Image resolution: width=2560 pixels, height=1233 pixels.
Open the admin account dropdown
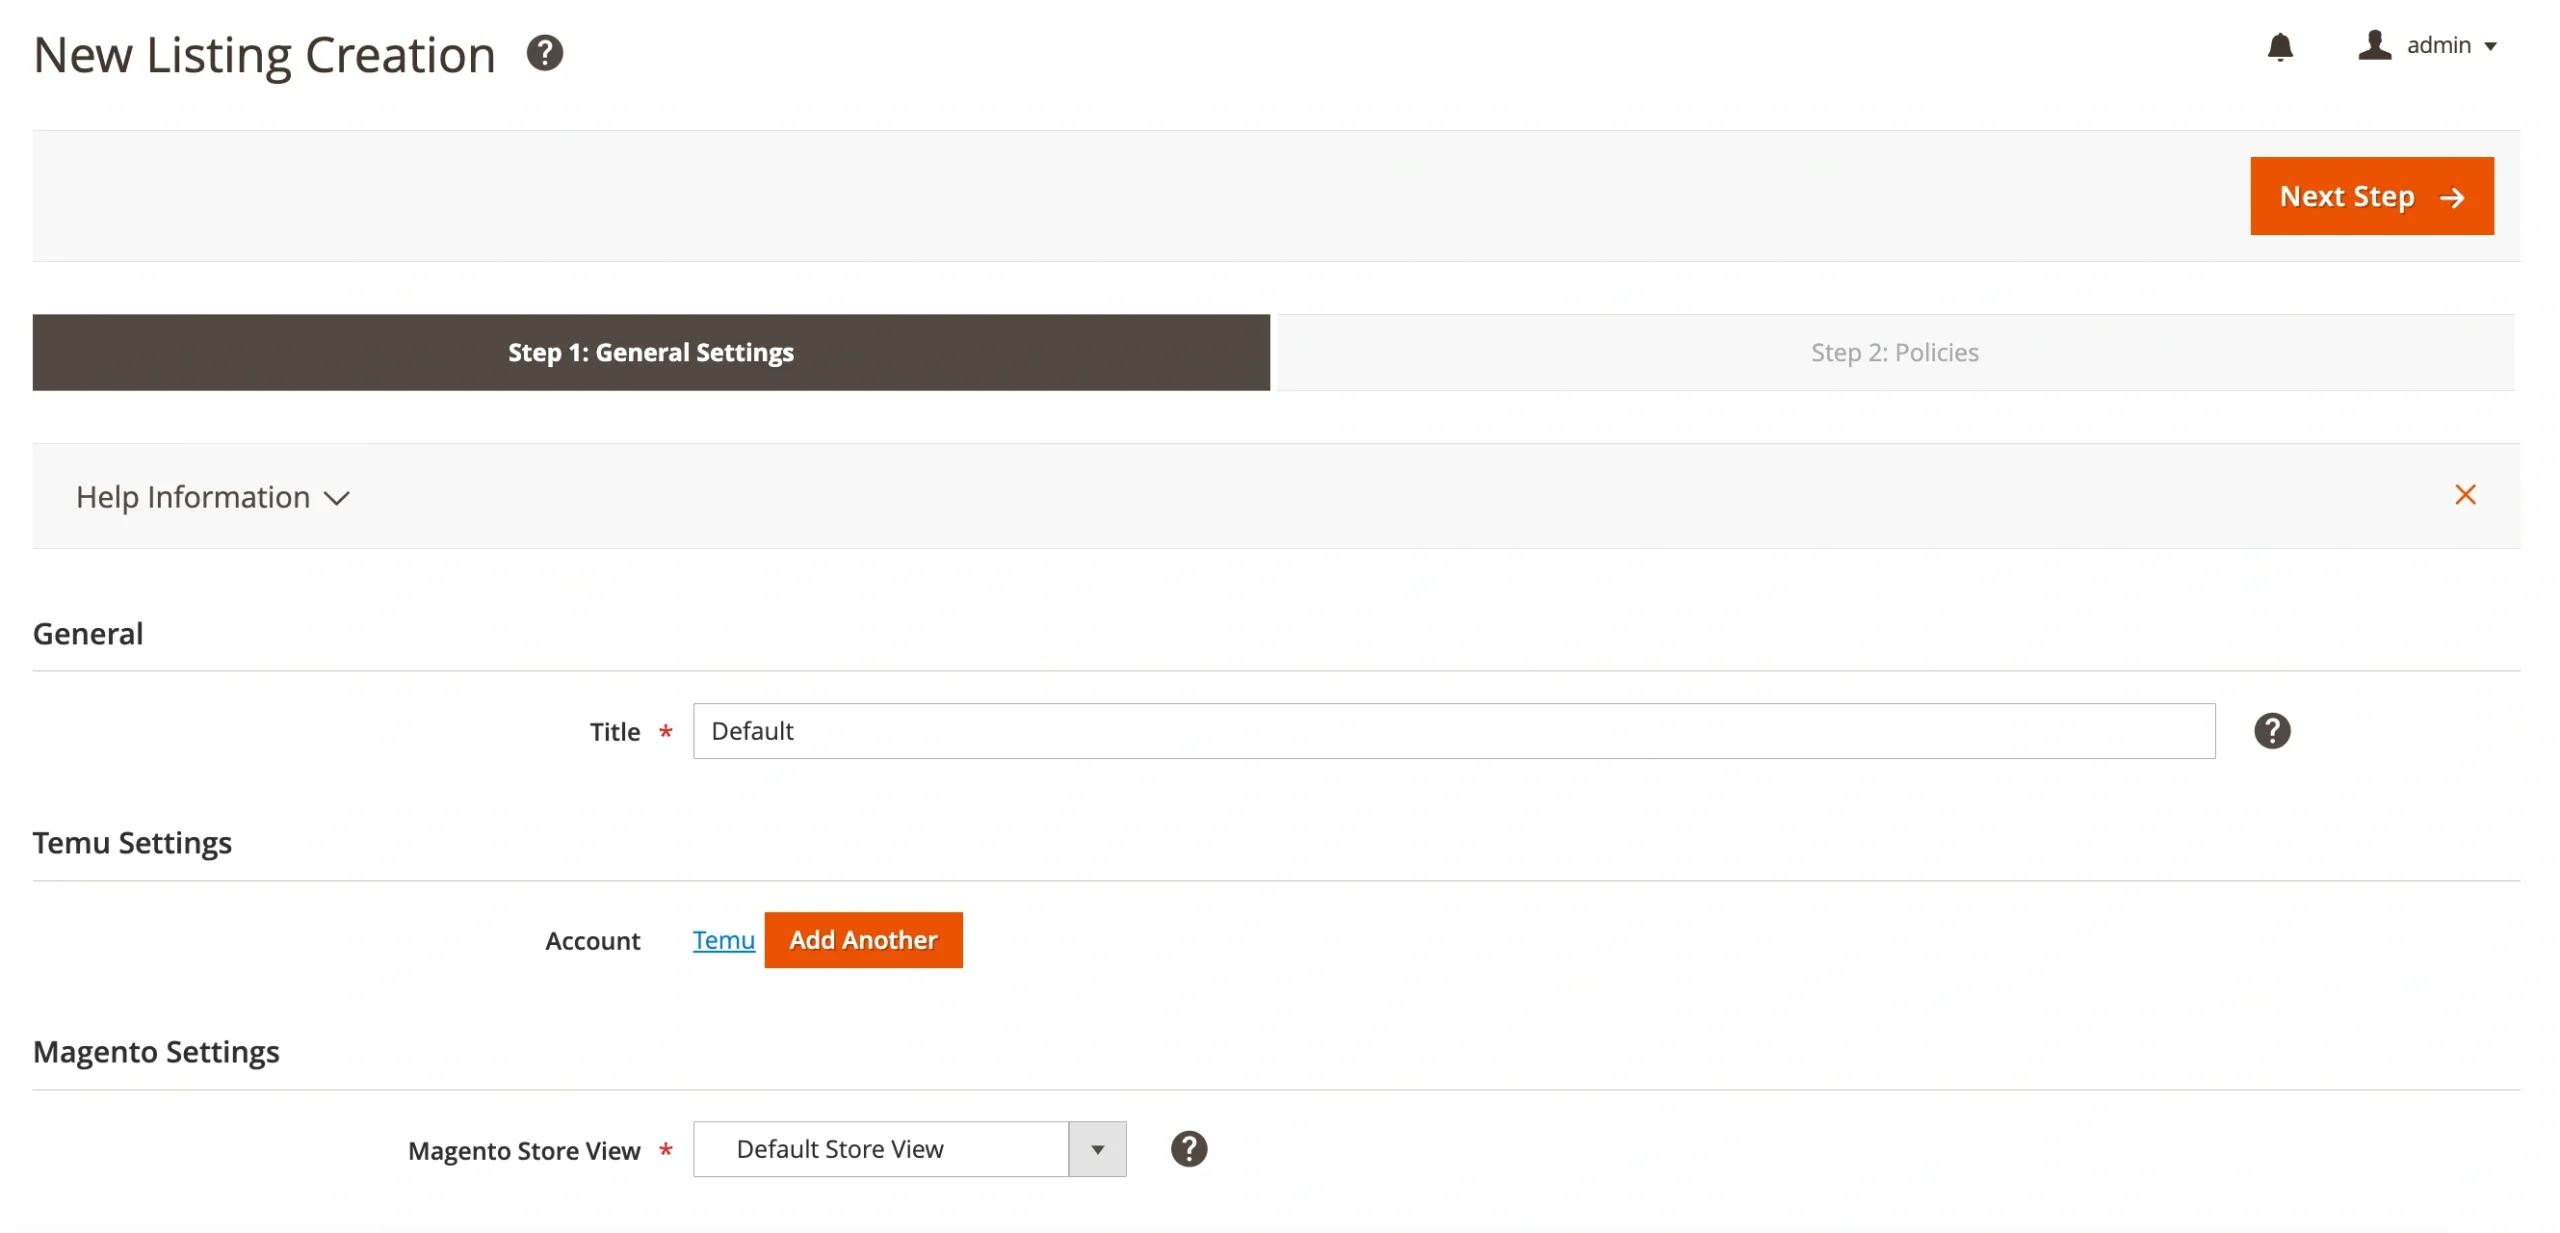click(x=2493, y=45)
